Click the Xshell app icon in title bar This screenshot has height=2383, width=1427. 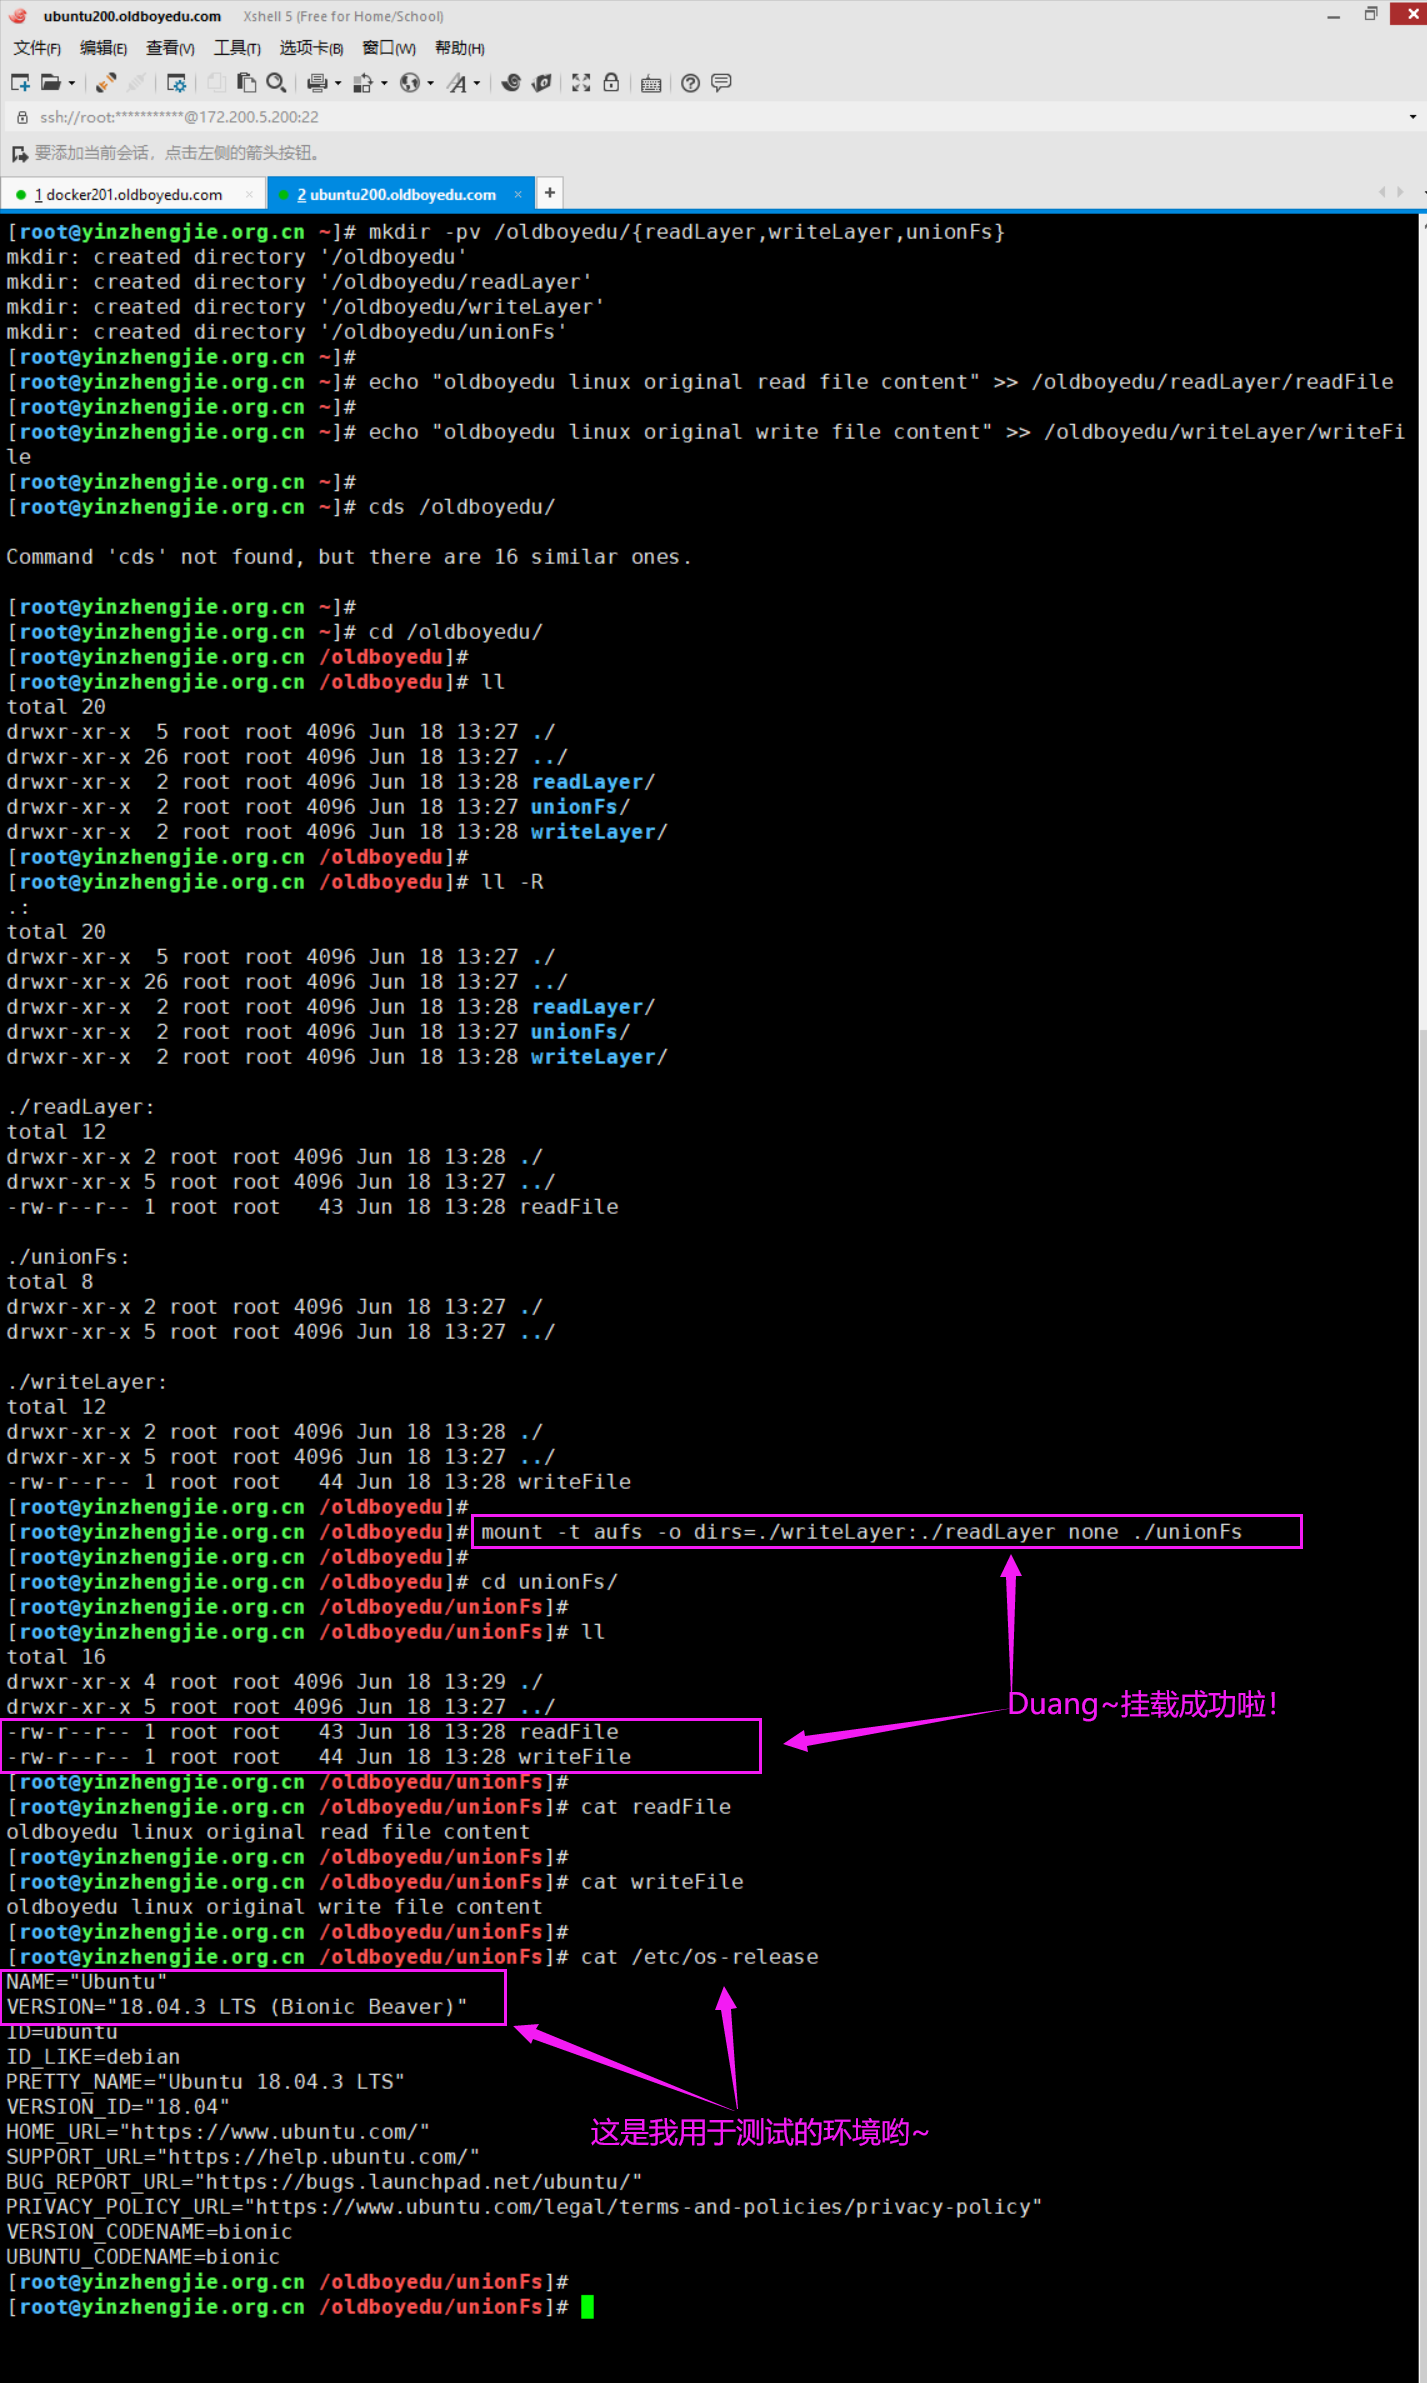pyautogui.click(x=18, y=16)
